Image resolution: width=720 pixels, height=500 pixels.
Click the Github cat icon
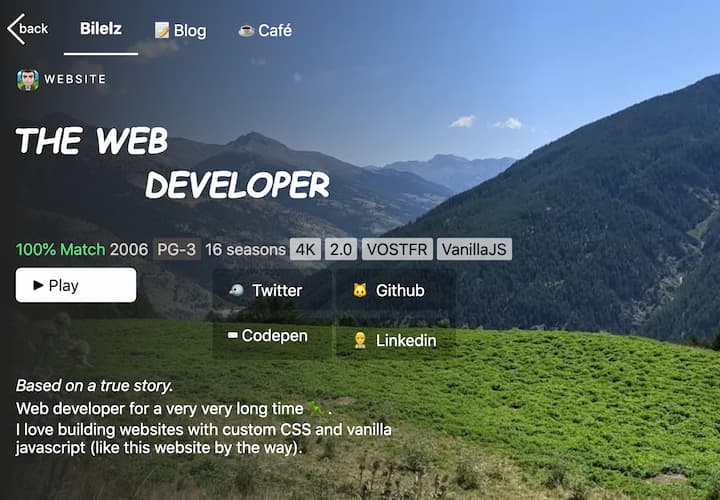pyautogui.click(x=359, y=290)
